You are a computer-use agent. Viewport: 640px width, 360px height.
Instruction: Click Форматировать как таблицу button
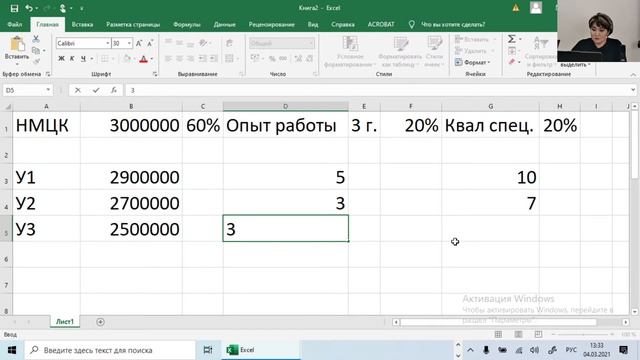pyautogui.click(x=399, y=51)
